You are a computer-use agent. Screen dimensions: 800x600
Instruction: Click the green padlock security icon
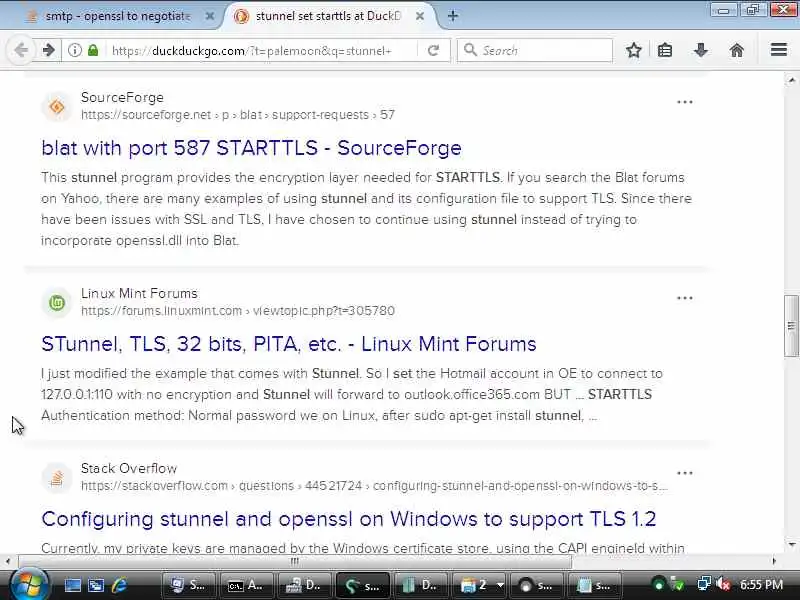[93, 50]
